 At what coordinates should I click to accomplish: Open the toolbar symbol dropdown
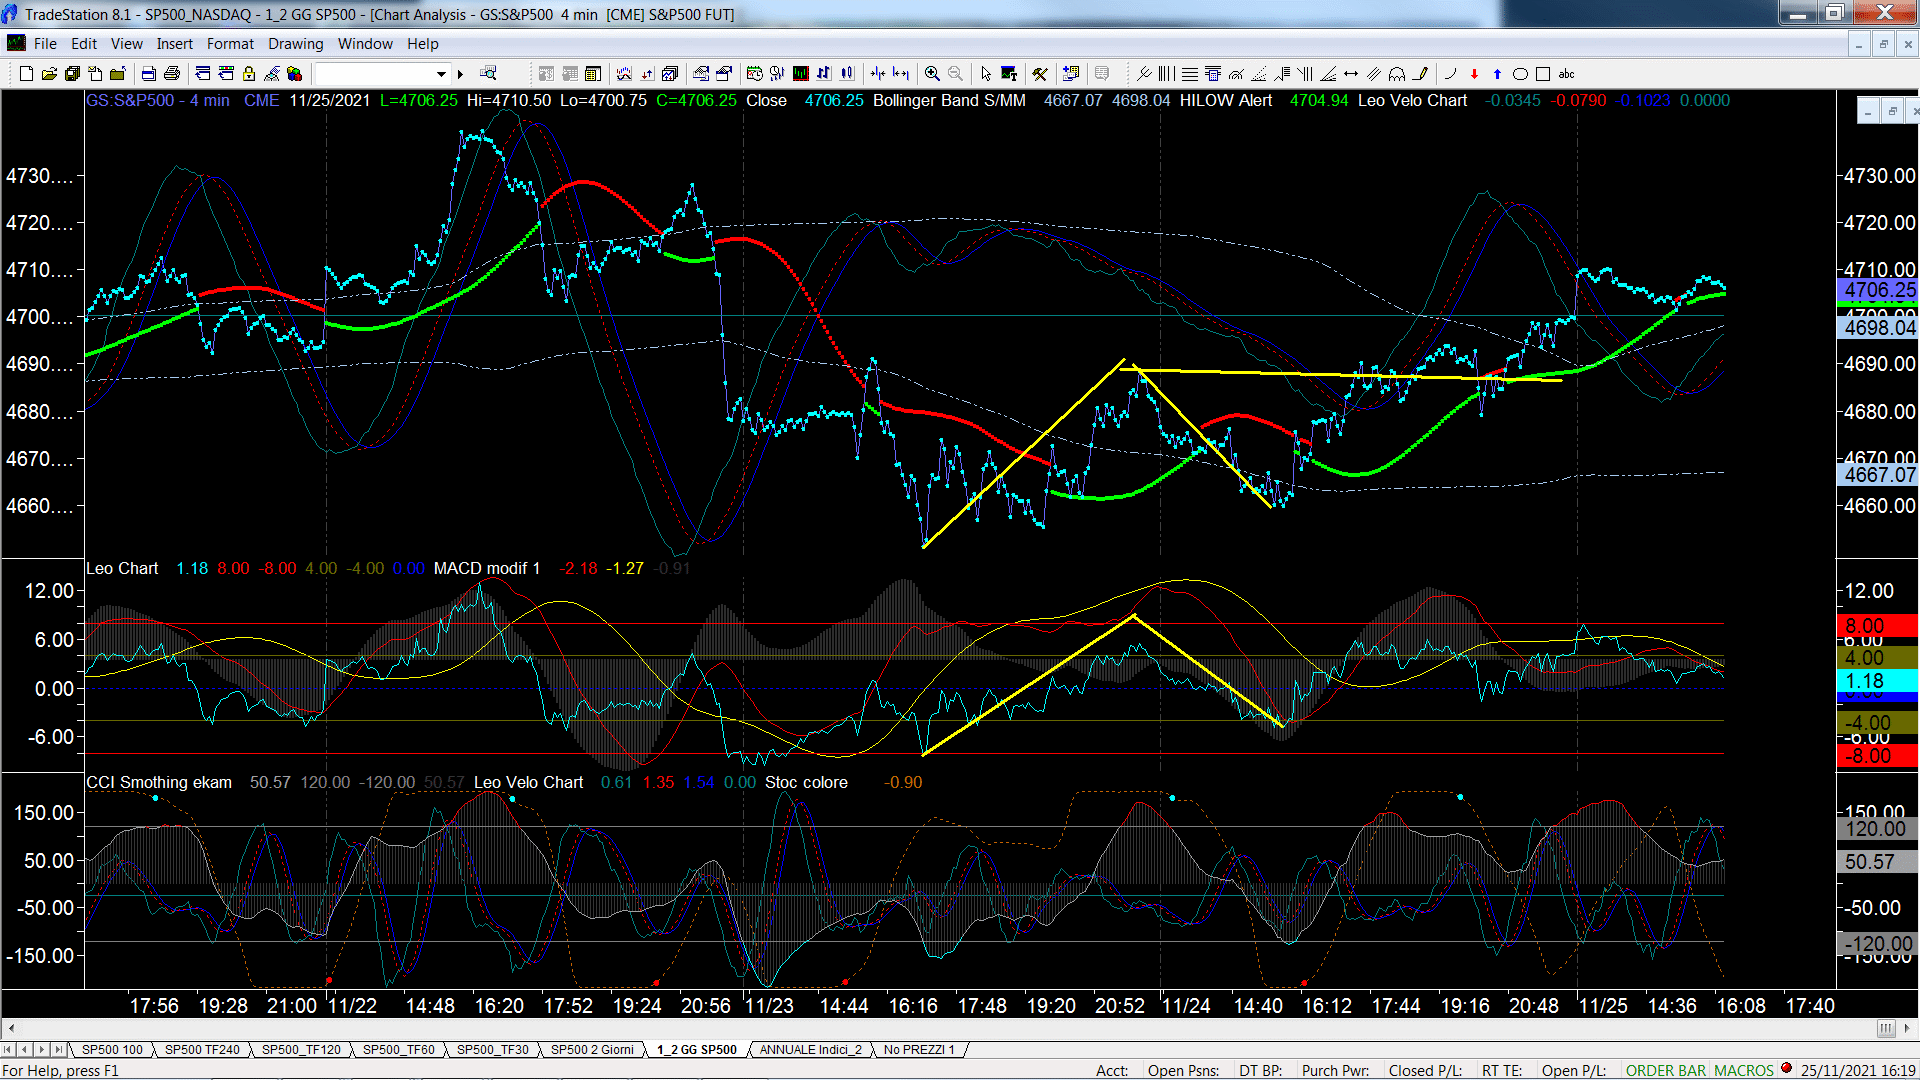[441, 74]
